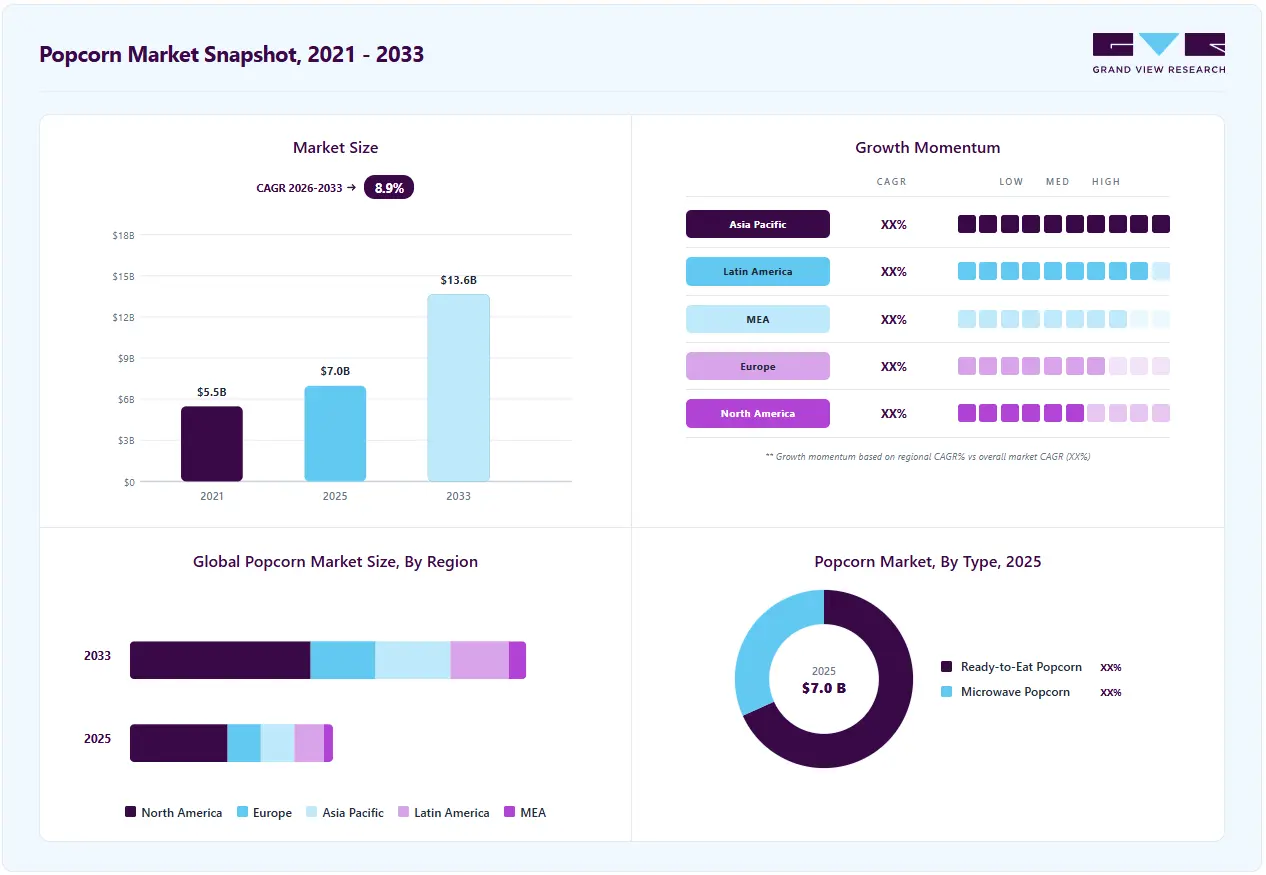Click the 2033 Latin America stacked bar segment
The width and height of the screenshot is (1266, 875).
tap(479, 660)
